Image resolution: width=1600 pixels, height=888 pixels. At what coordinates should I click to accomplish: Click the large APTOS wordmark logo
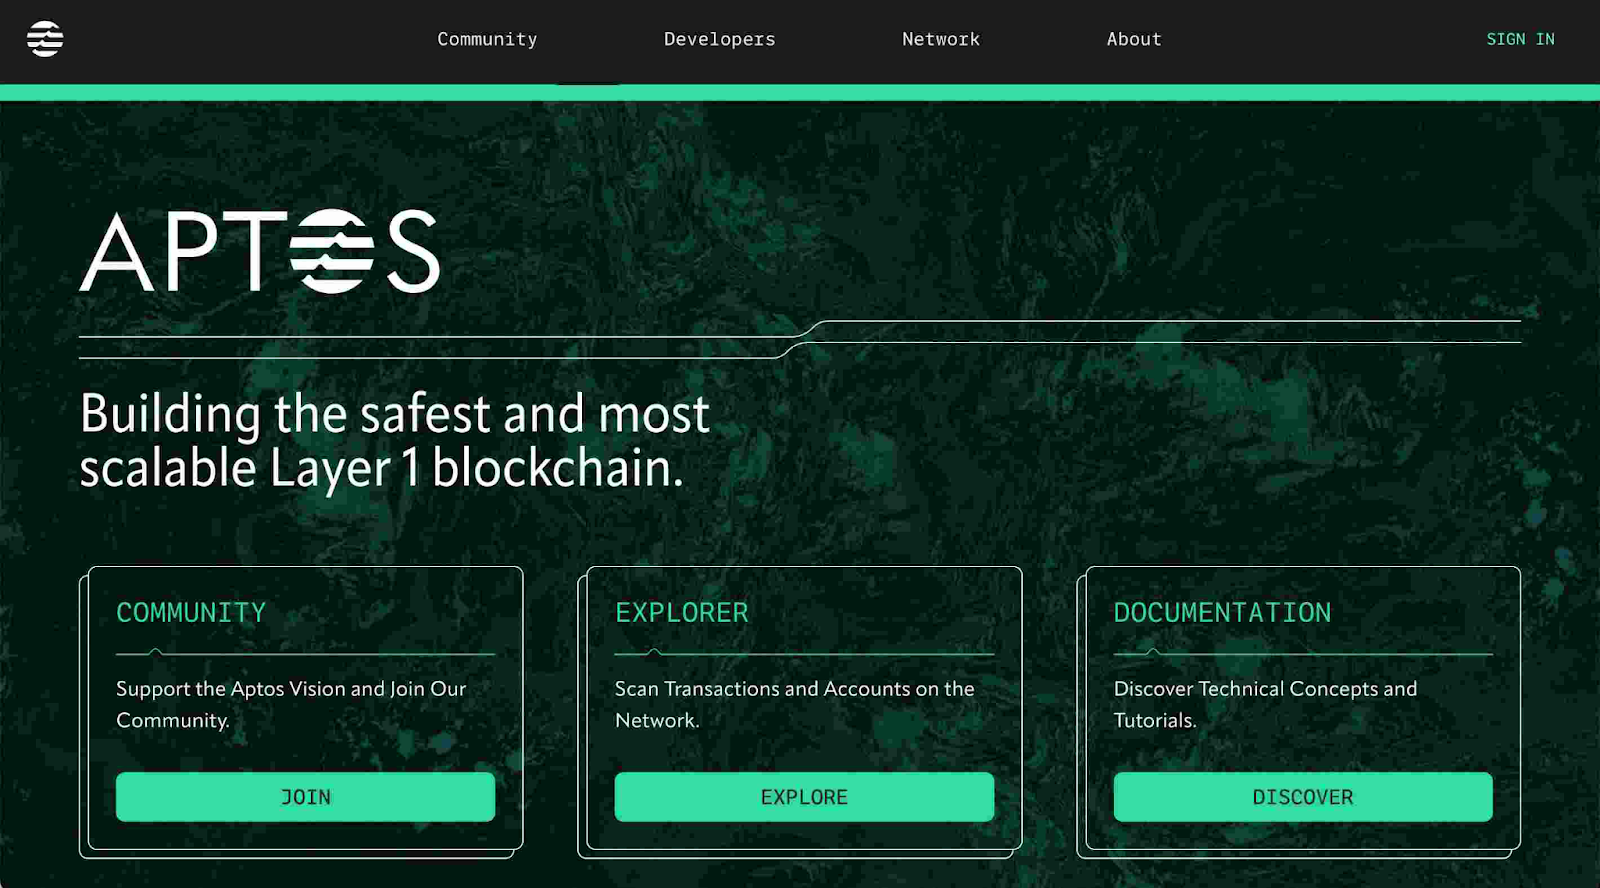259,251
